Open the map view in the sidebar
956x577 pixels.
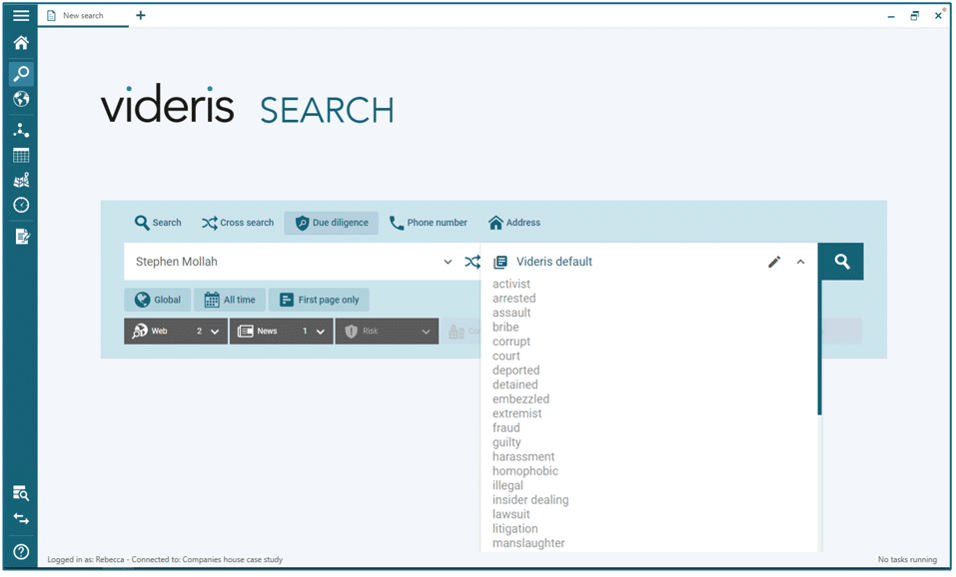[x=21, y=181]
